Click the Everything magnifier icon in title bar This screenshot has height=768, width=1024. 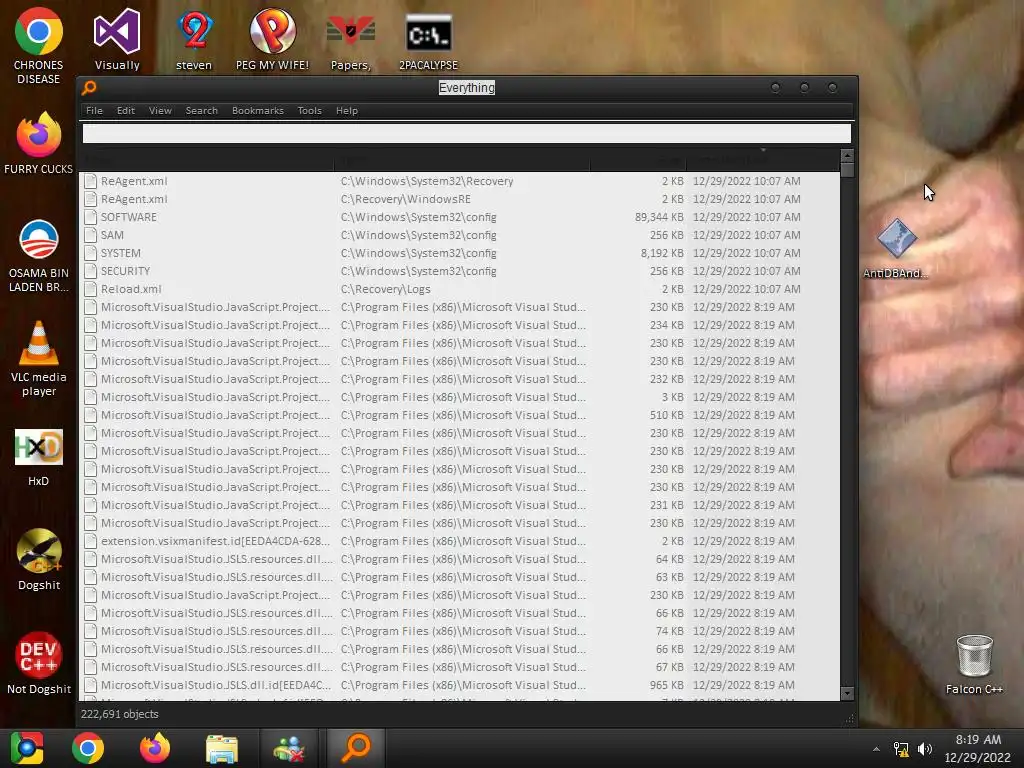(89, 88)
